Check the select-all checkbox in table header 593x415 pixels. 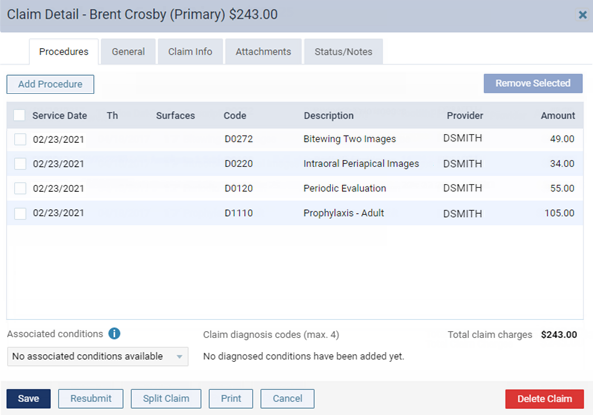19,115
